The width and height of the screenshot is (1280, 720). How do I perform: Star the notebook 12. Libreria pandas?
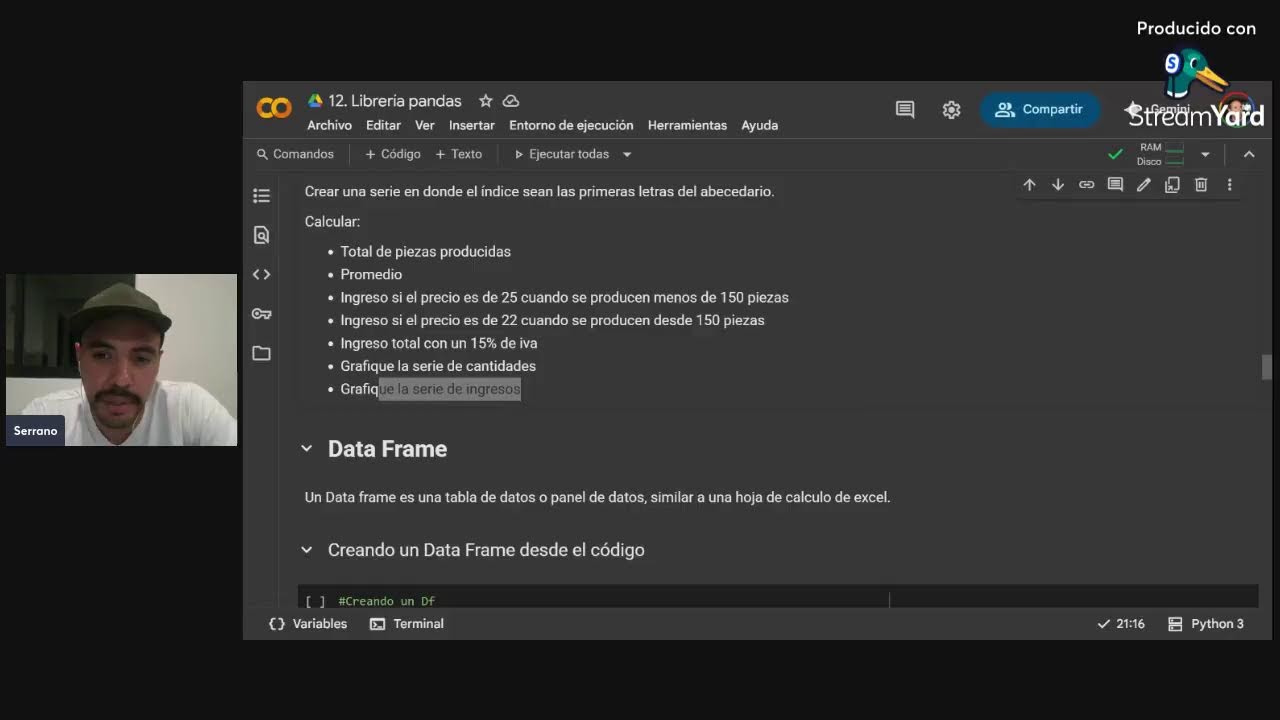pyautogui.click(x=486, y=101)
